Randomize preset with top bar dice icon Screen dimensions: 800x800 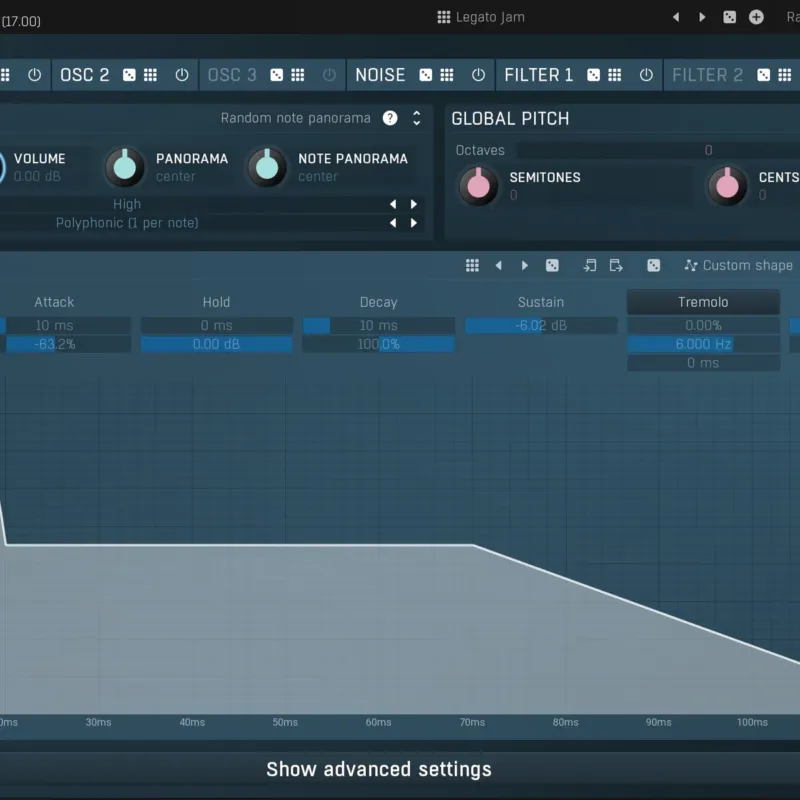pyautogui.click(x=730, y=17)
